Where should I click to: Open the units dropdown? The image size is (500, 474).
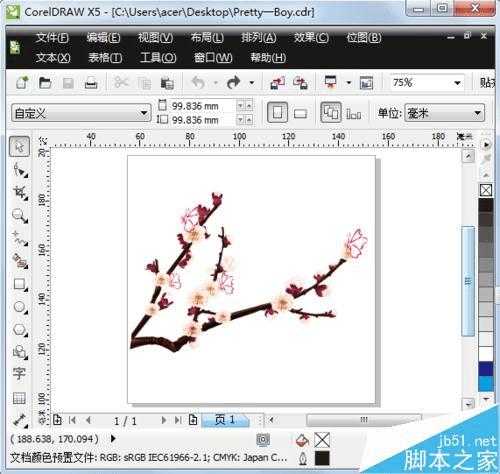pyautogui.click(x=444, y=113)
